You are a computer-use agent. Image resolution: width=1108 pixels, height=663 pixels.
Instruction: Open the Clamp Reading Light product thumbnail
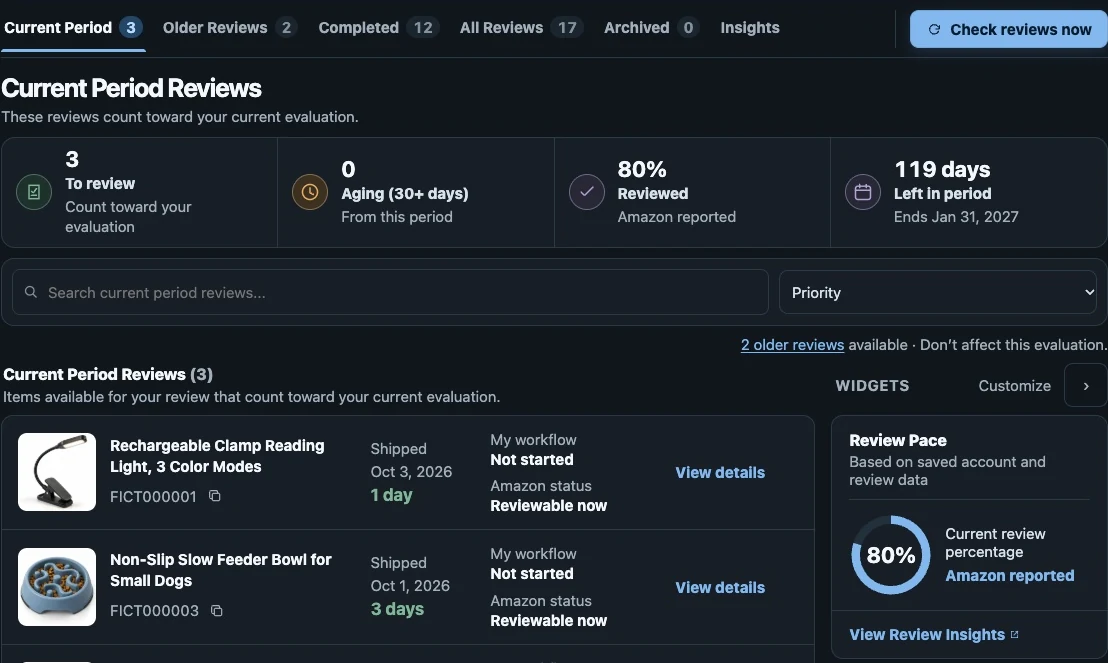(x=57, y=472)
